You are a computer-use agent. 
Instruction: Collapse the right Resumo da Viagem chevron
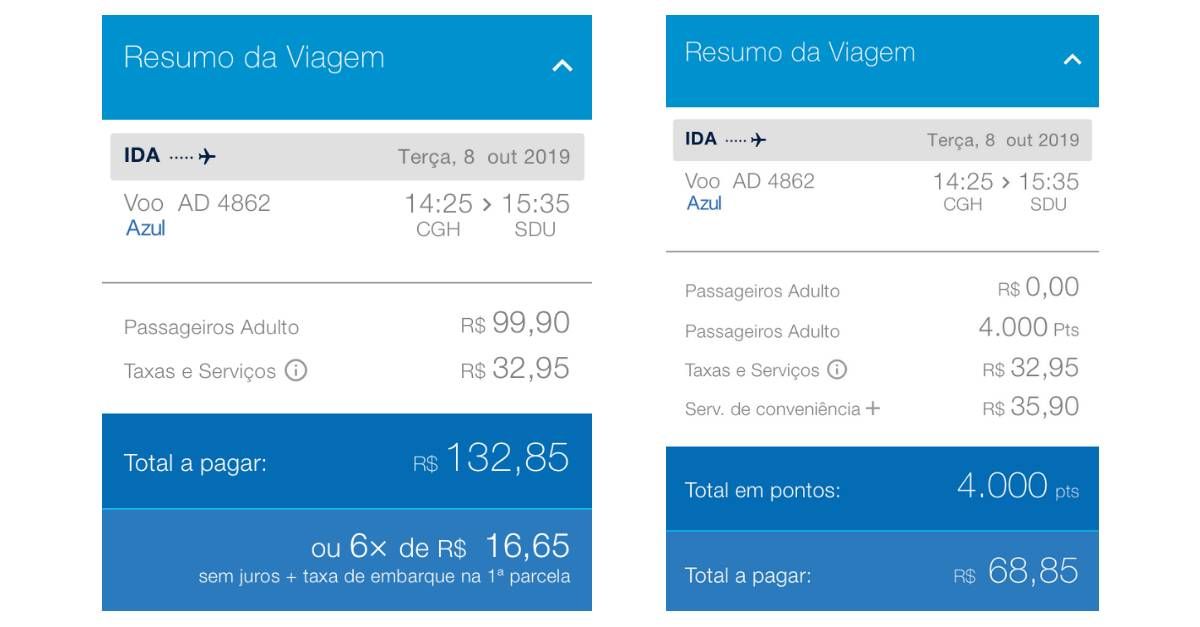[1072, 59]
